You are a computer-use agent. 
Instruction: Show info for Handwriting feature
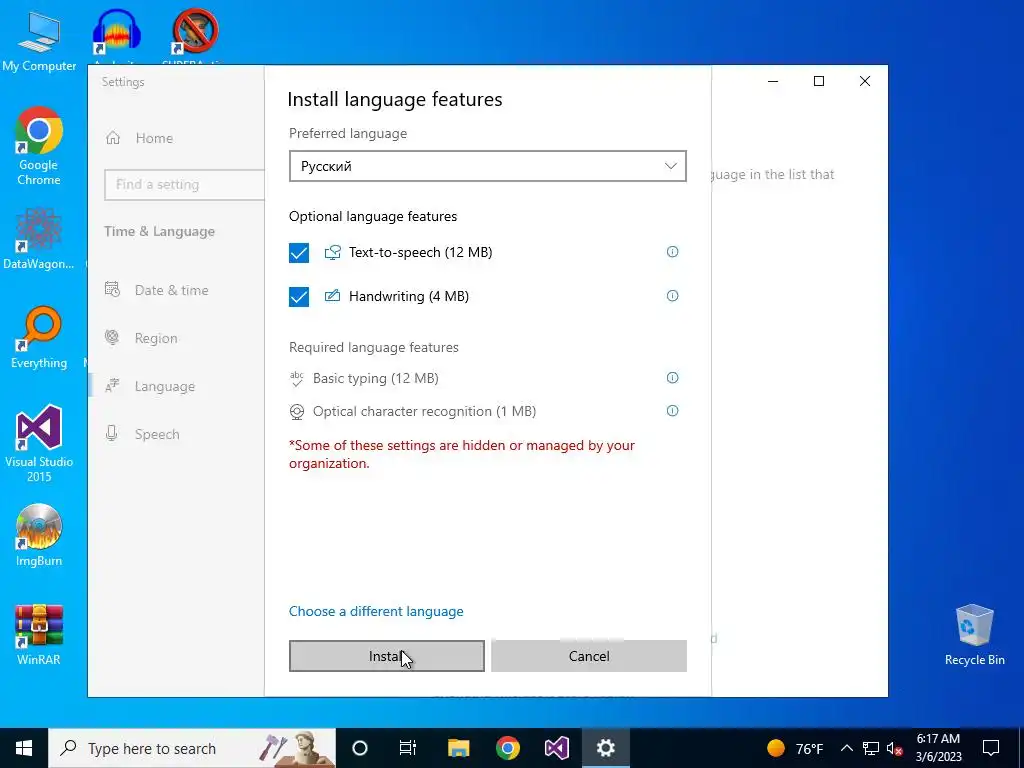click(672, 296)
